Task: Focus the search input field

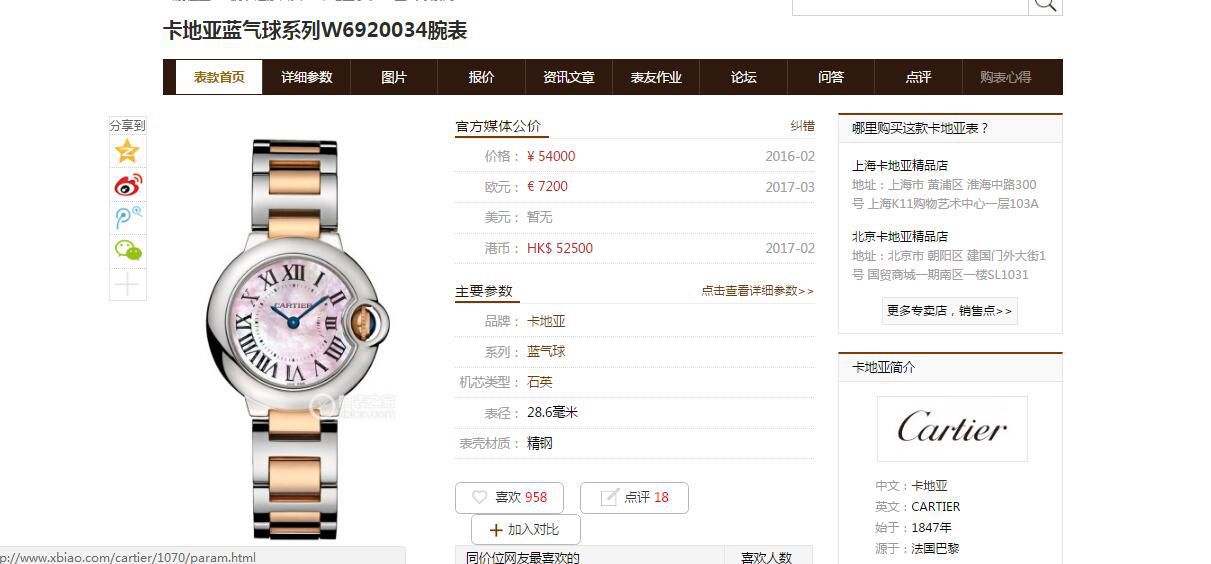Action: click(x=910, y=5)
